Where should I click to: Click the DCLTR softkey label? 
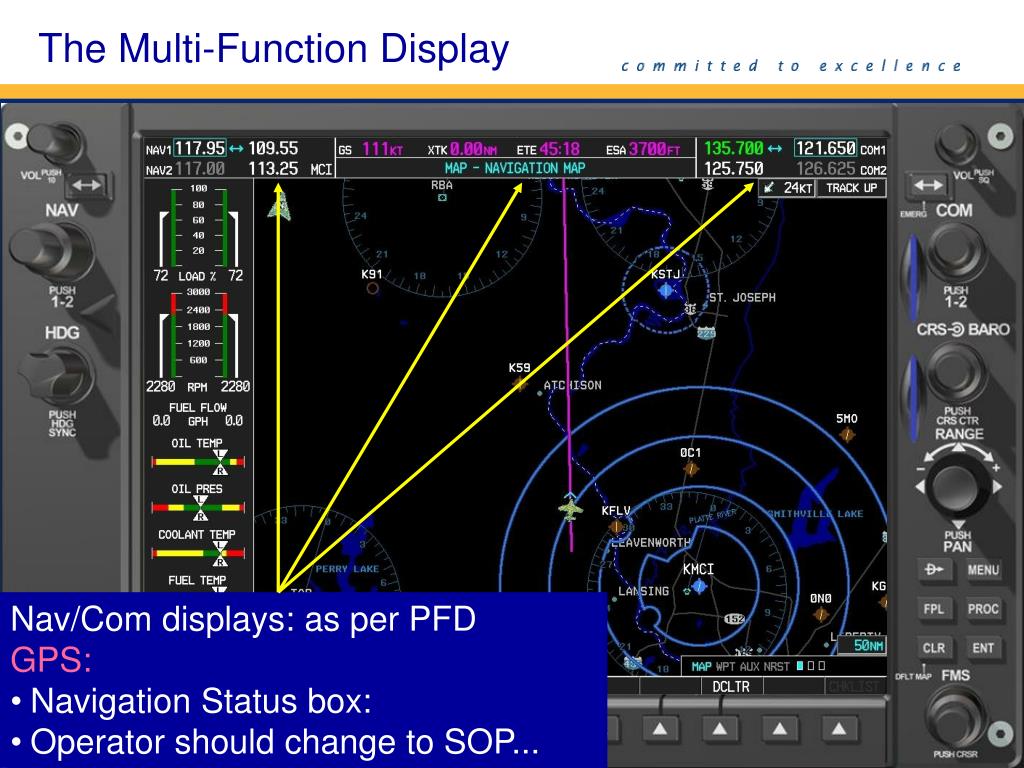tap(731, 686)
